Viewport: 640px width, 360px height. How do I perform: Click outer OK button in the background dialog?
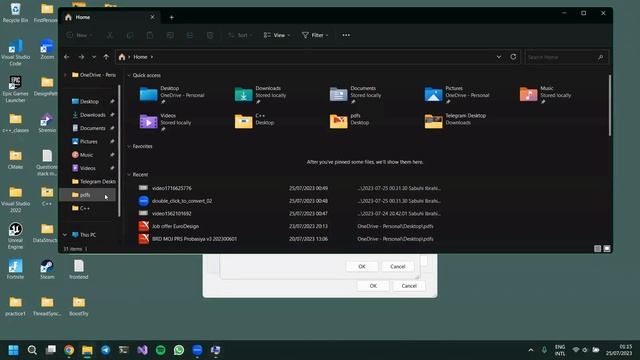click(373, 286)
